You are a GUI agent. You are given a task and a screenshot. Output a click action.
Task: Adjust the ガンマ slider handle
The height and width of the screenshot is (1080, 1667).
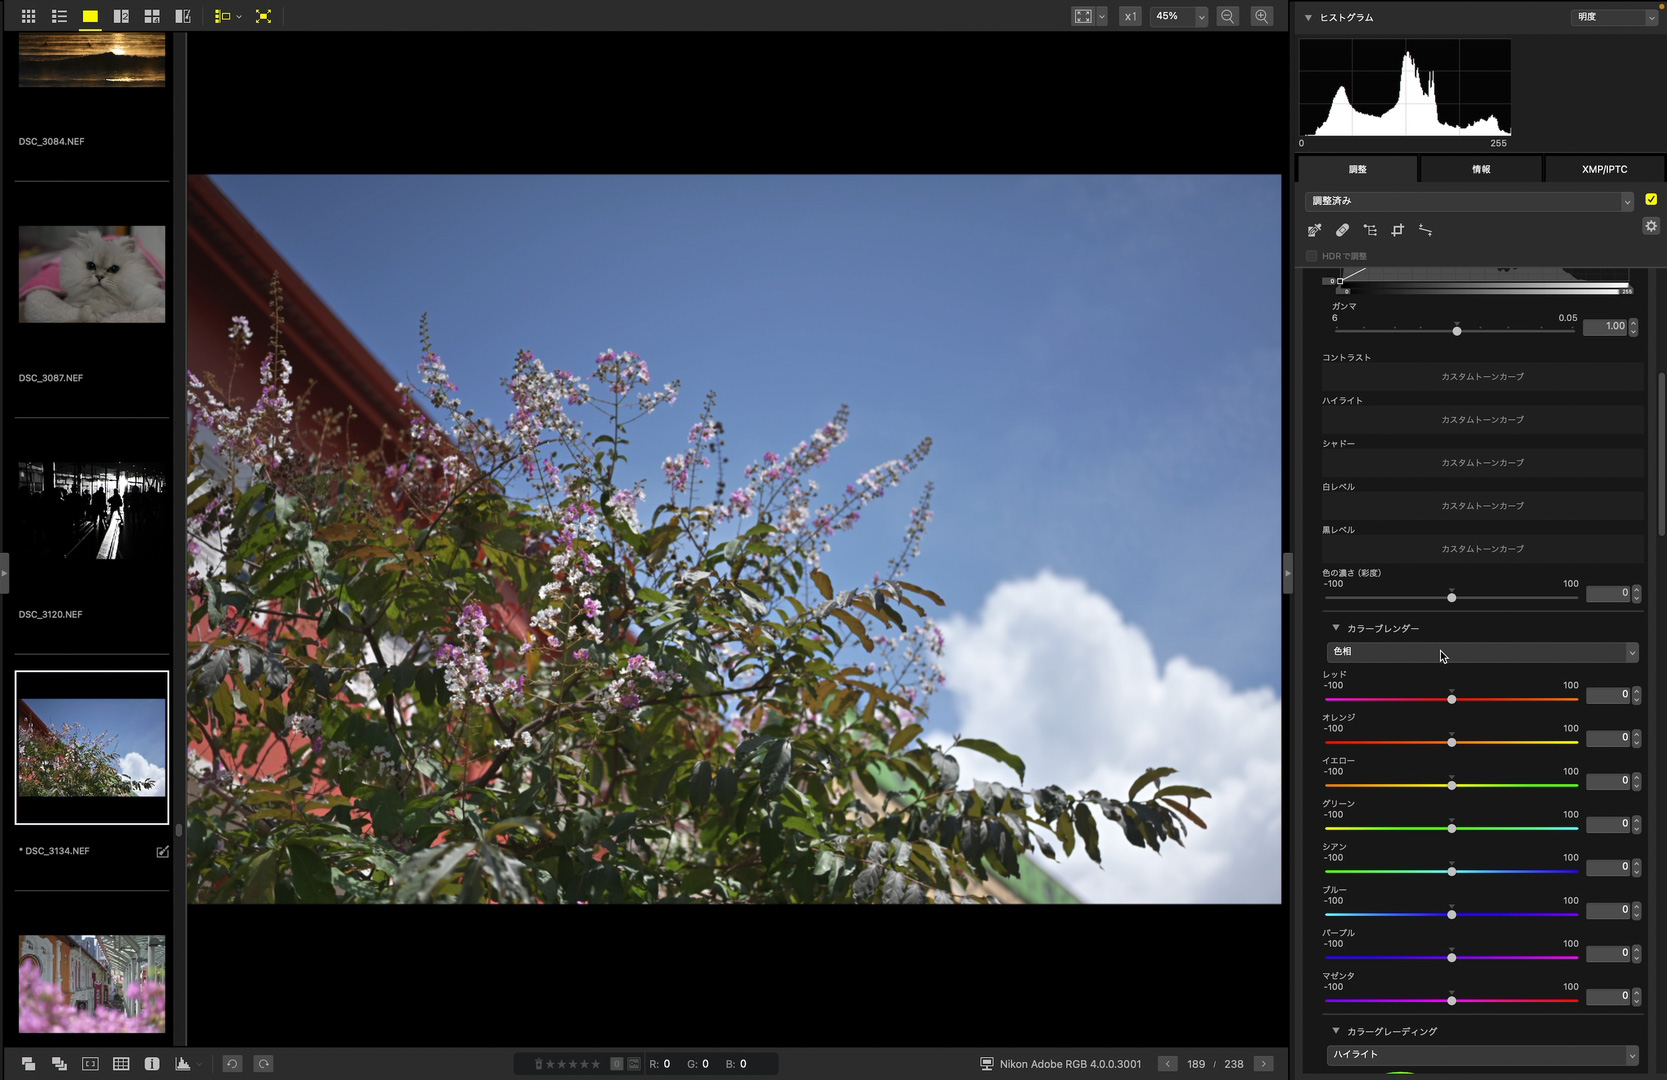click(x=1457, y=331)
